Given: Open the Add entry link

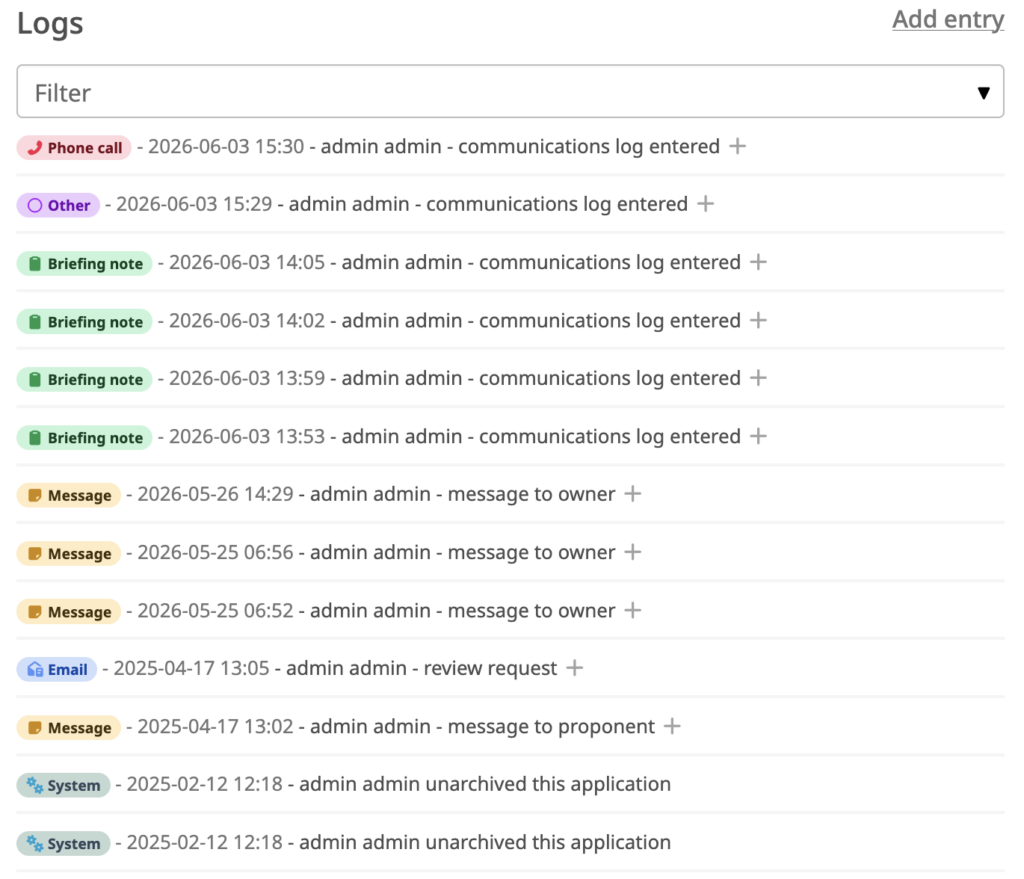Looking at the screenshot, I should tap(948, 20).
